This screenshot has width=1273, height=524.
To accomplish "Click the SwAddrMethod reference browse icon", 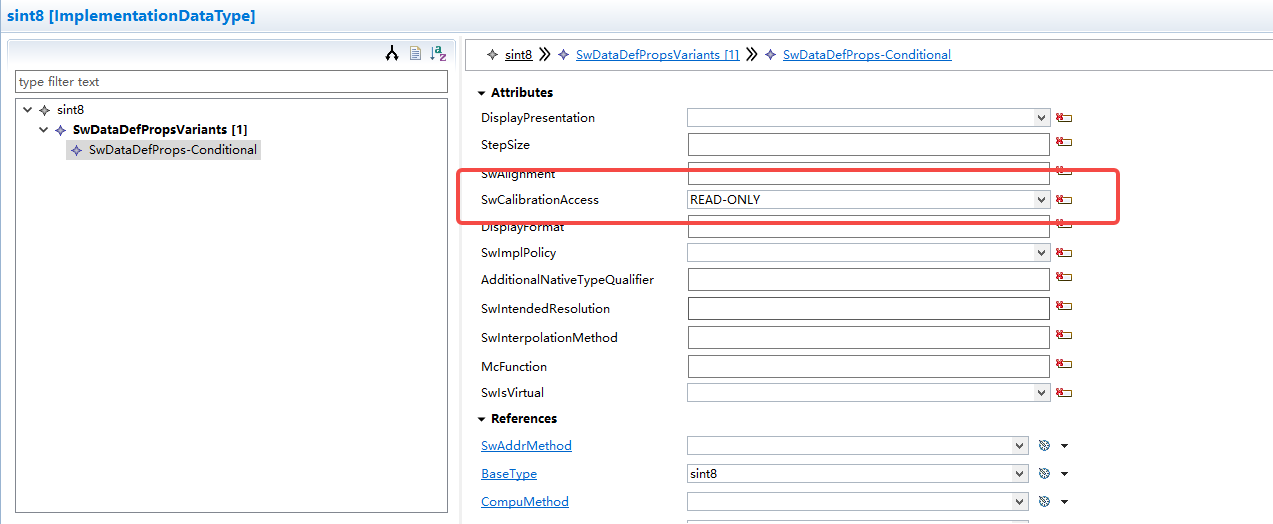I will pos(1044,446).
